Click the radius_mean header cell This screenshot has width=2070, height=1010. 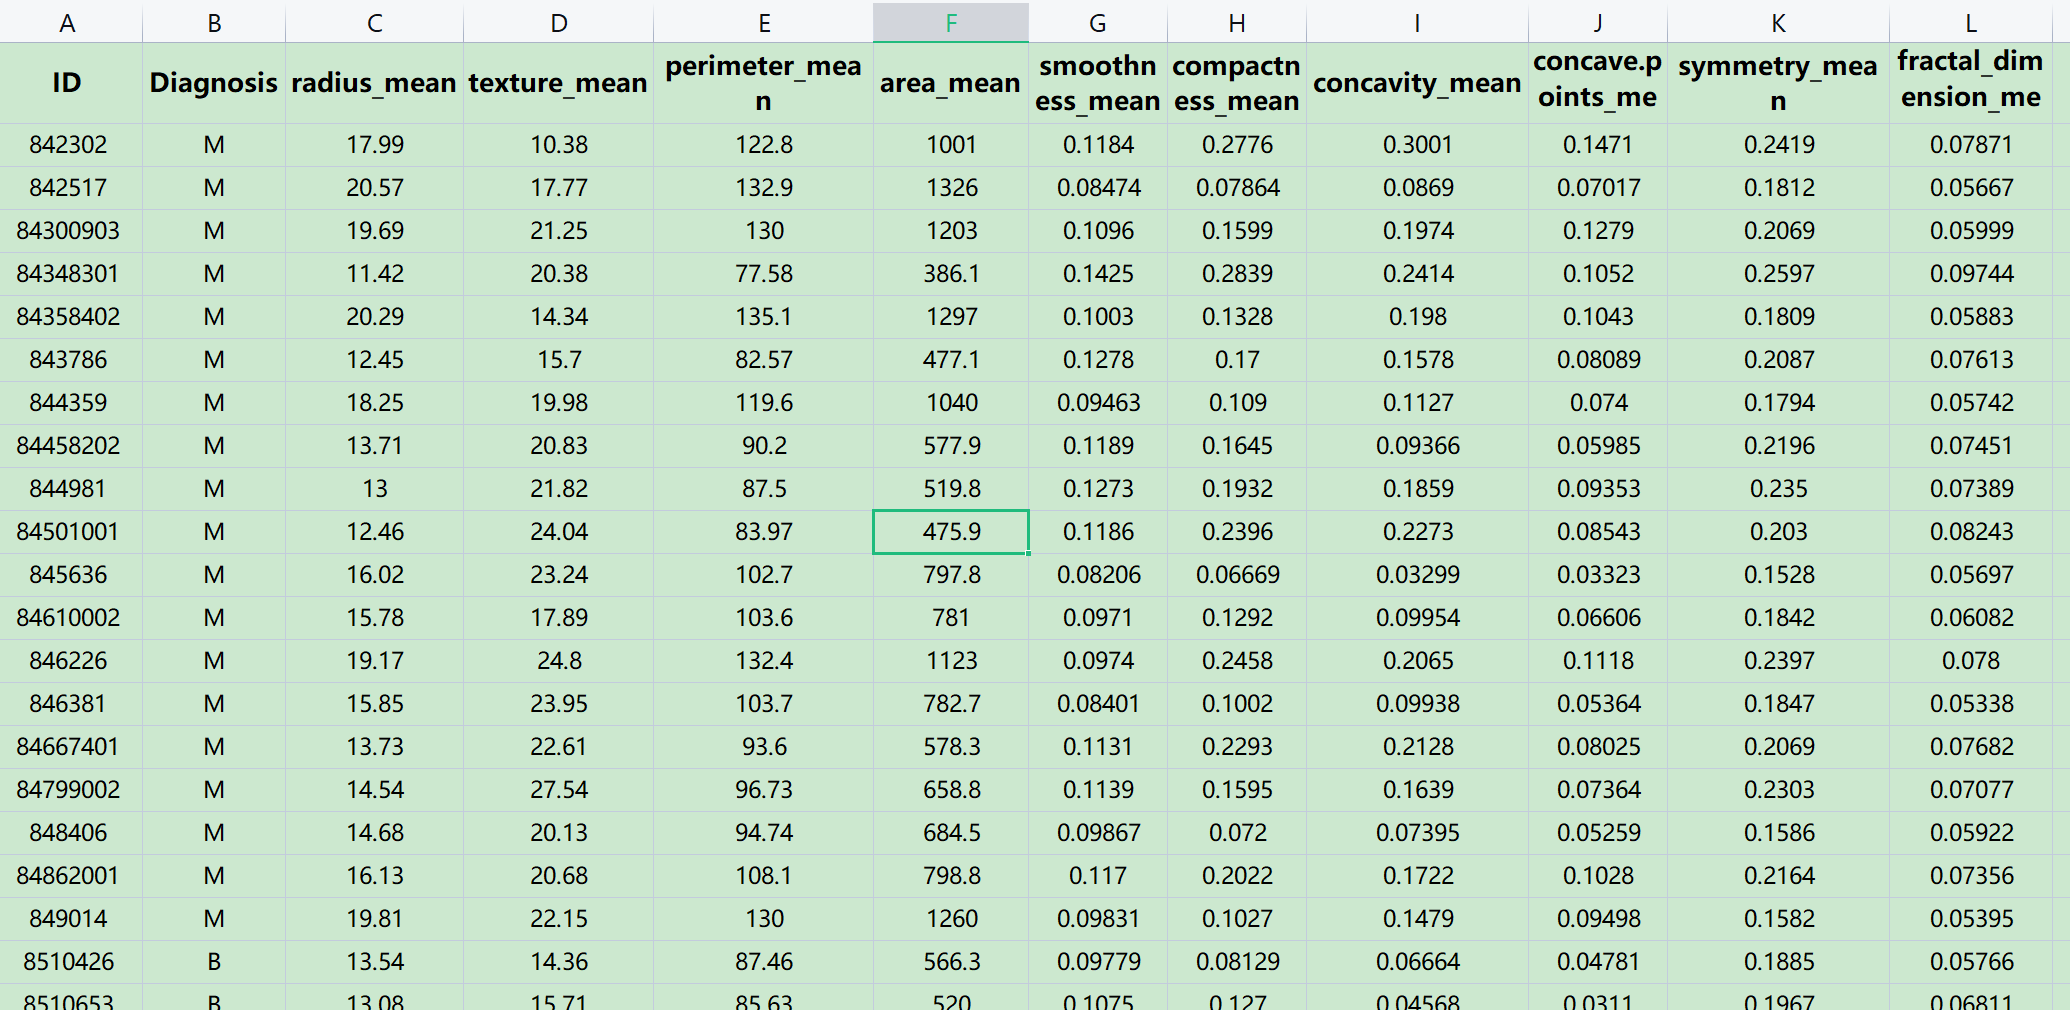(x=374, y=83)
